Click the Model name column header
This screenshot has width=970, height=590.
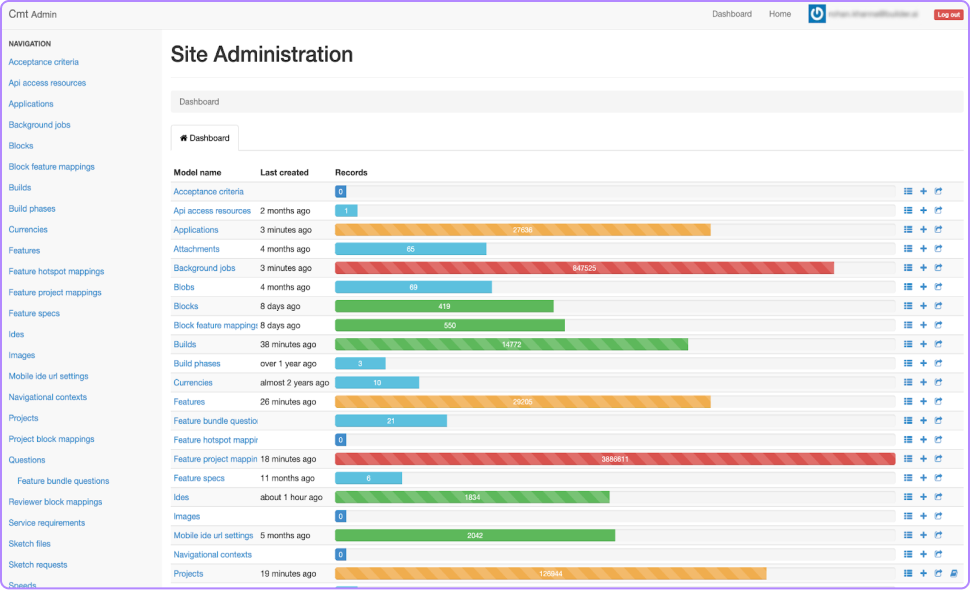(197, 173)
